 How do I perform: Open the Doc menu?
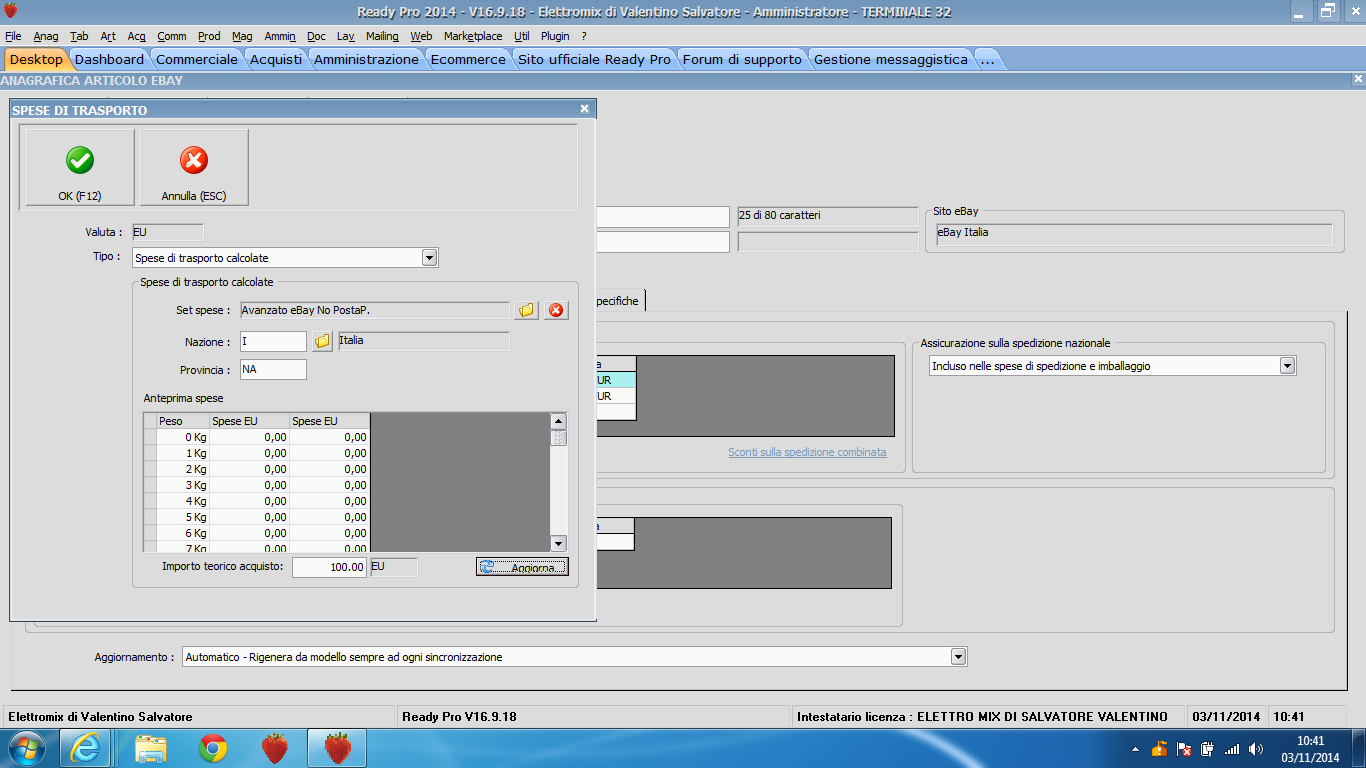[316, 36]
